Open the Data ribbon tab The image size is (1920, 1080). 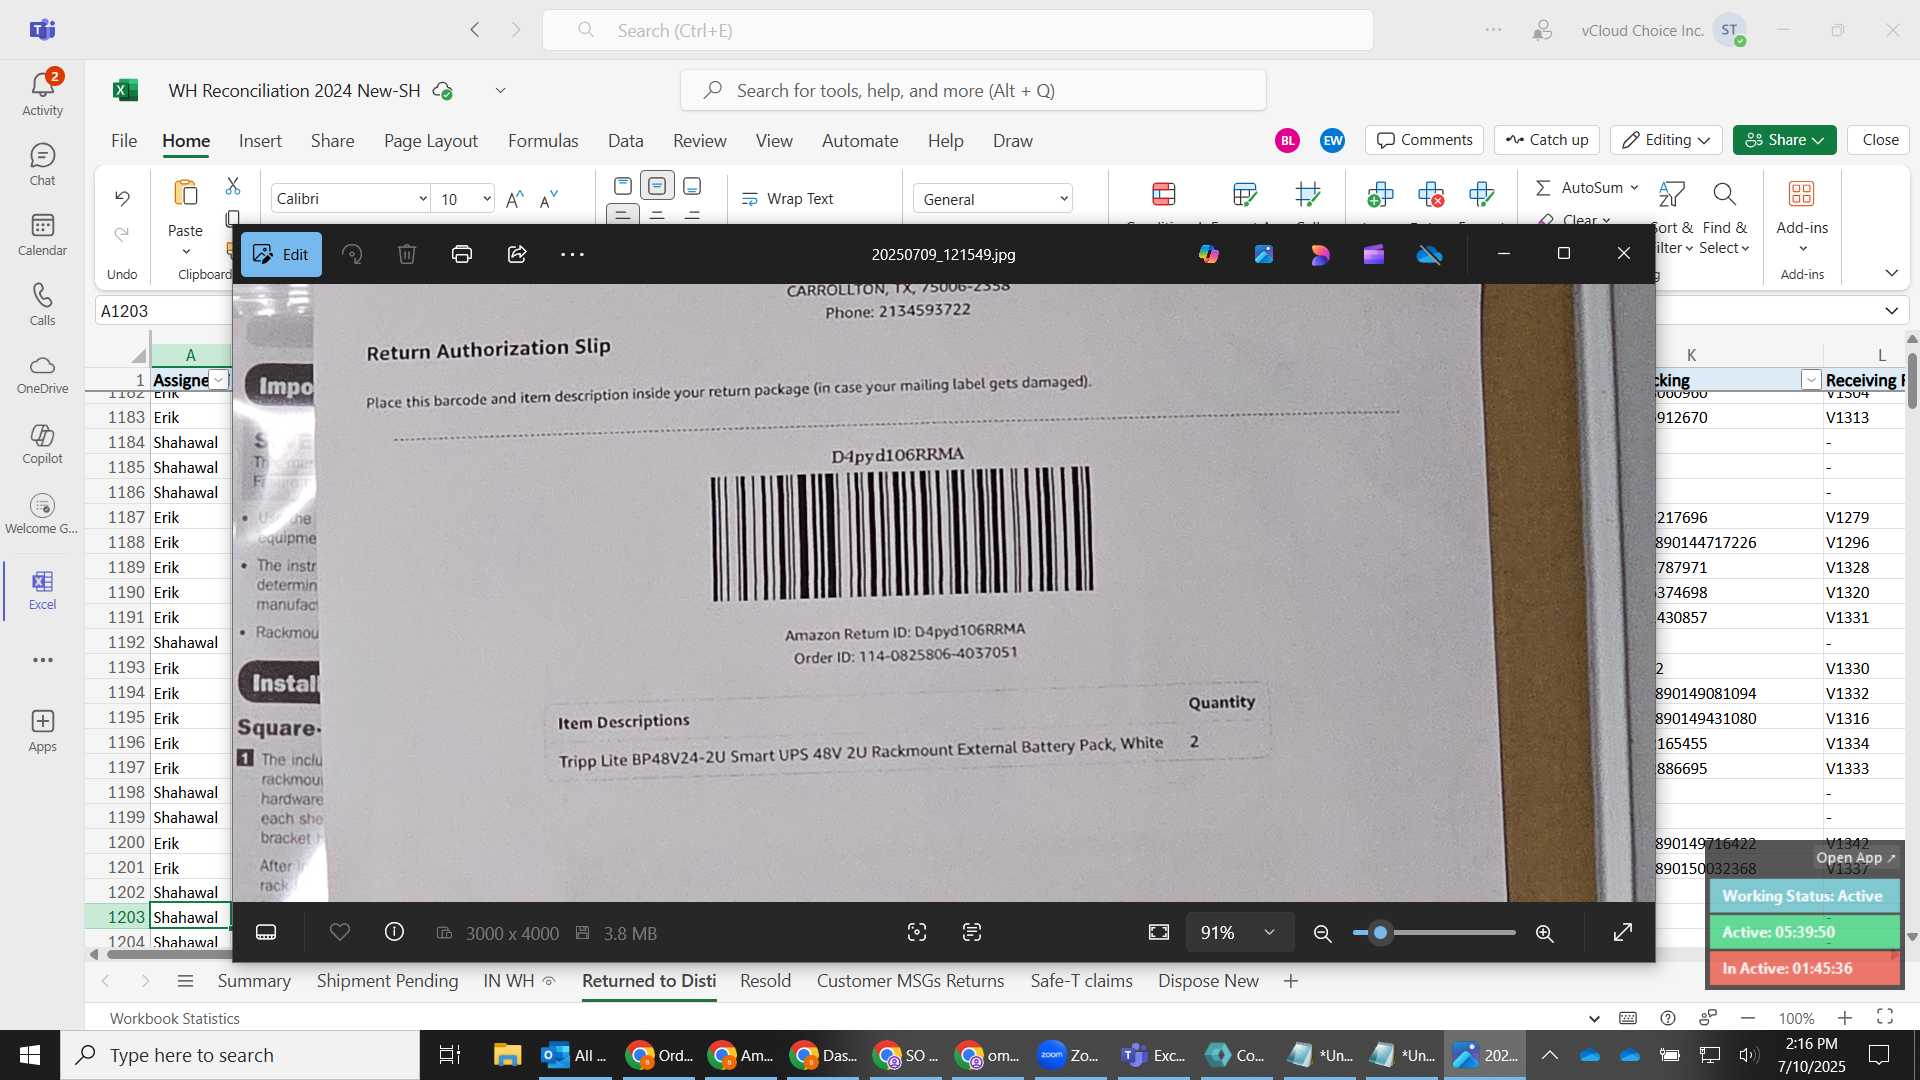(626, 141)
